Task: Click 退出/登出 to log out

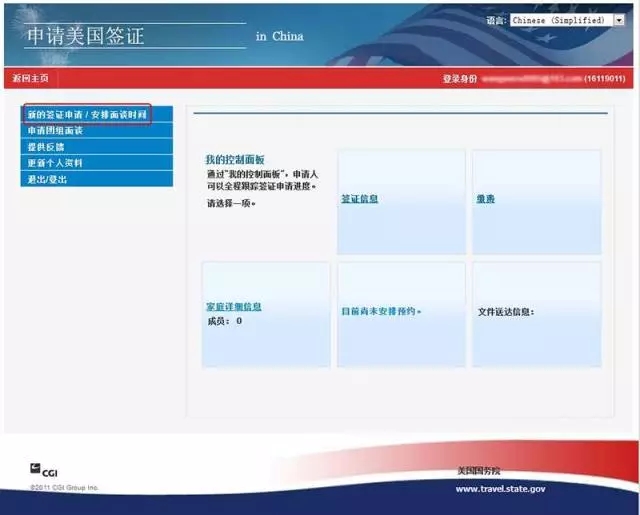Action: 97,179
